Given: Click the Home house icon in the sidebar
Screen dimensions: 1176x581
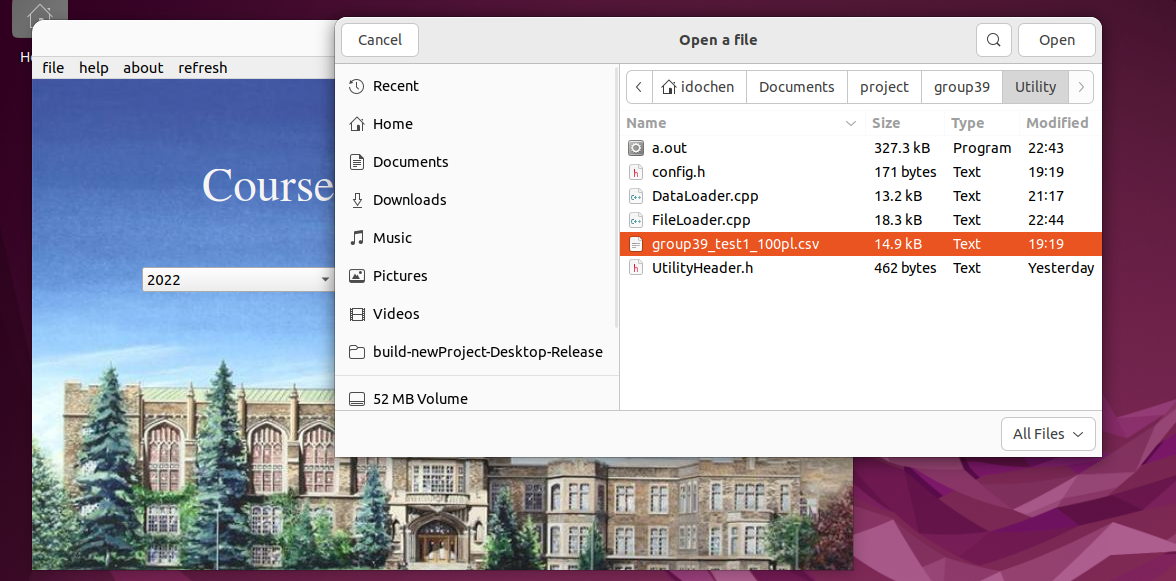Looking at the screenshot, I should click(x=358, y=124).
